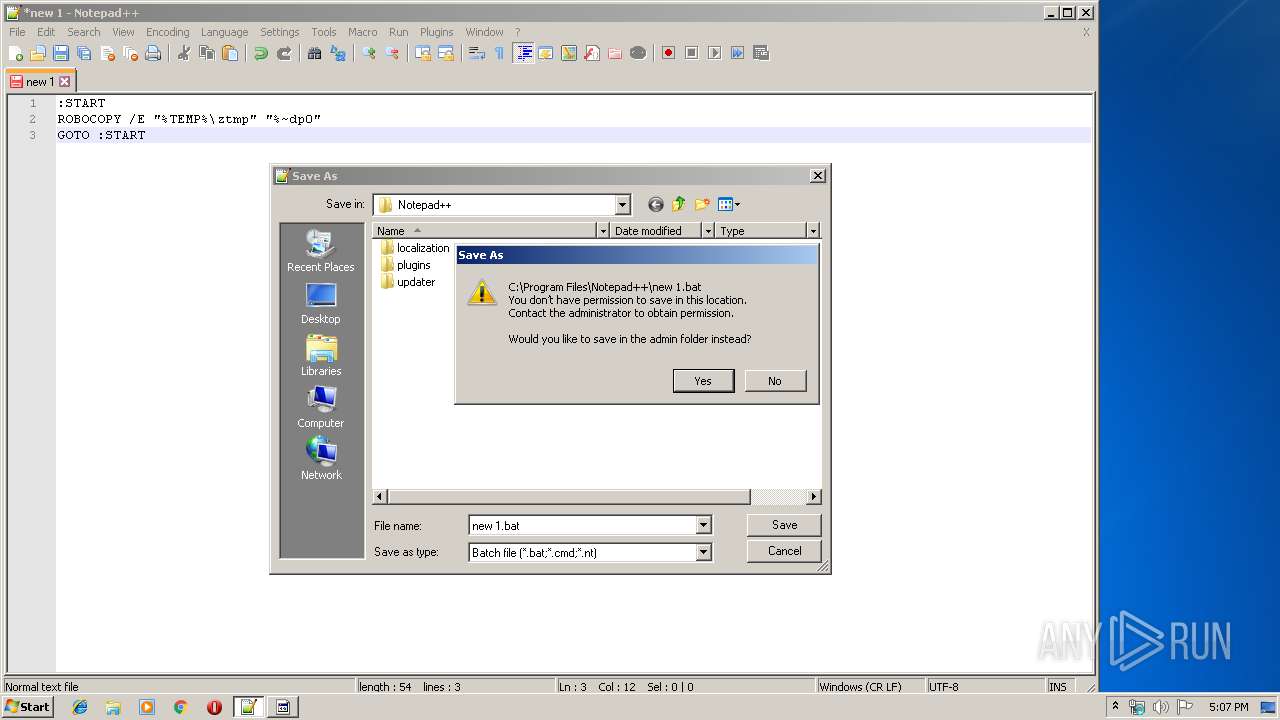Click the Start button on taskbar
This screenshot has height=720, width=1280.
tap(27, 707)
